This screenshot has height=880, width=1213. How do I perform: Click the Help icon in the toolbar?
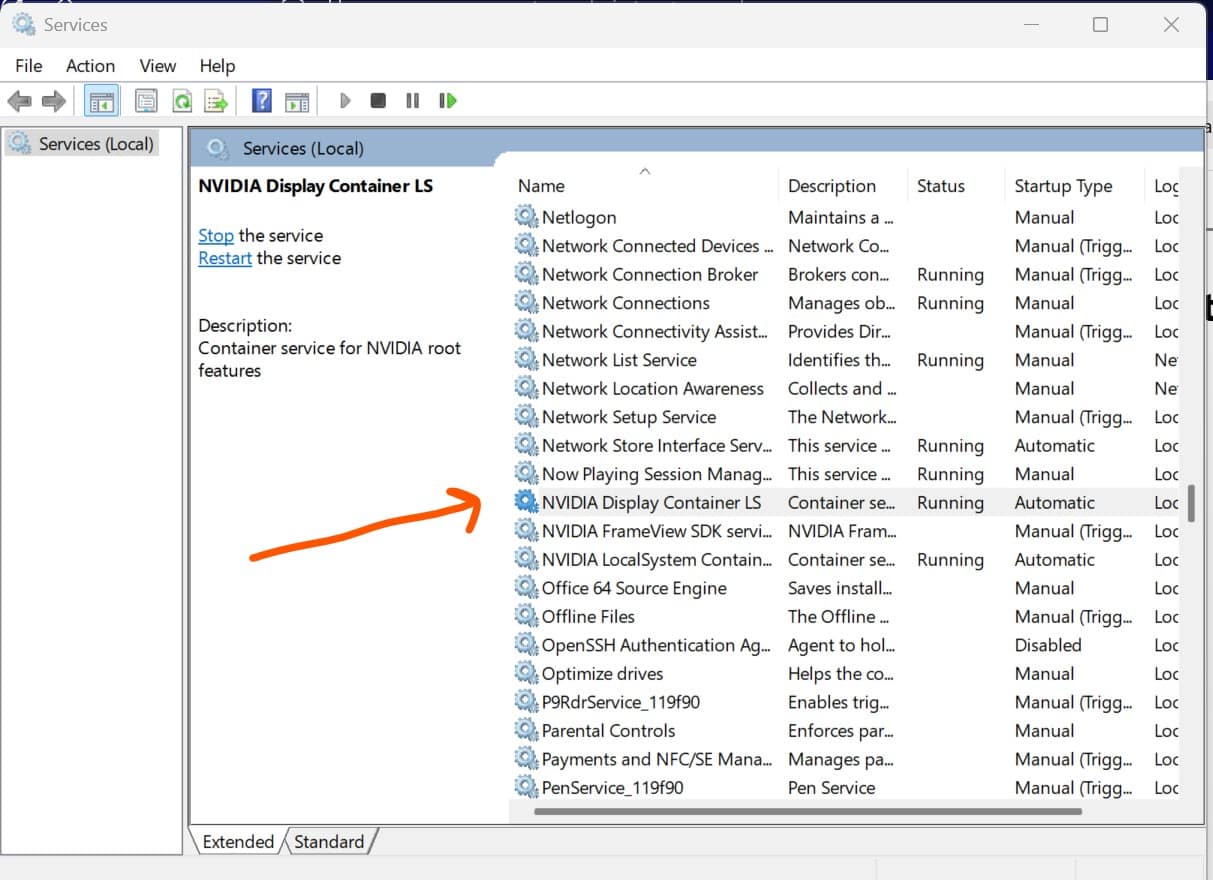click(x=261, y=100)
